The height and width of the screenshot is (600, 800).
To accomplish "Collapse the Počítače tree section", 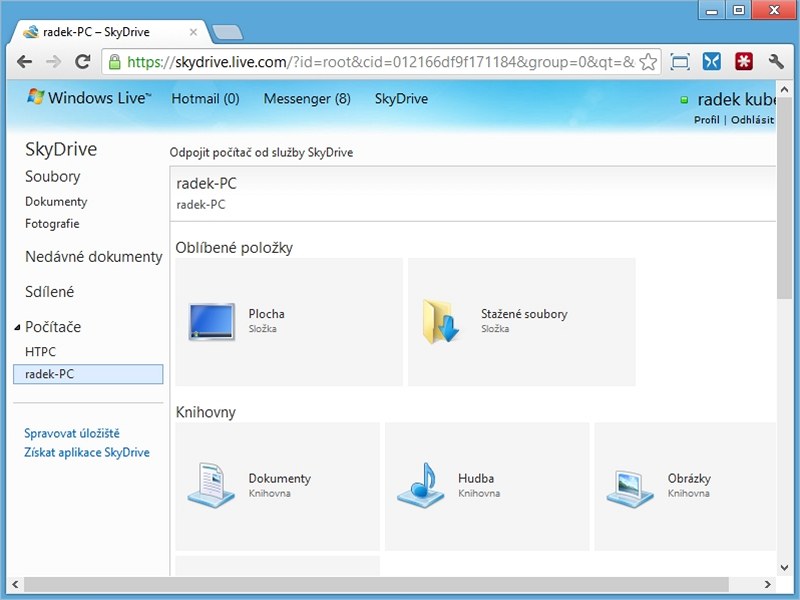I will pos(17,328).
